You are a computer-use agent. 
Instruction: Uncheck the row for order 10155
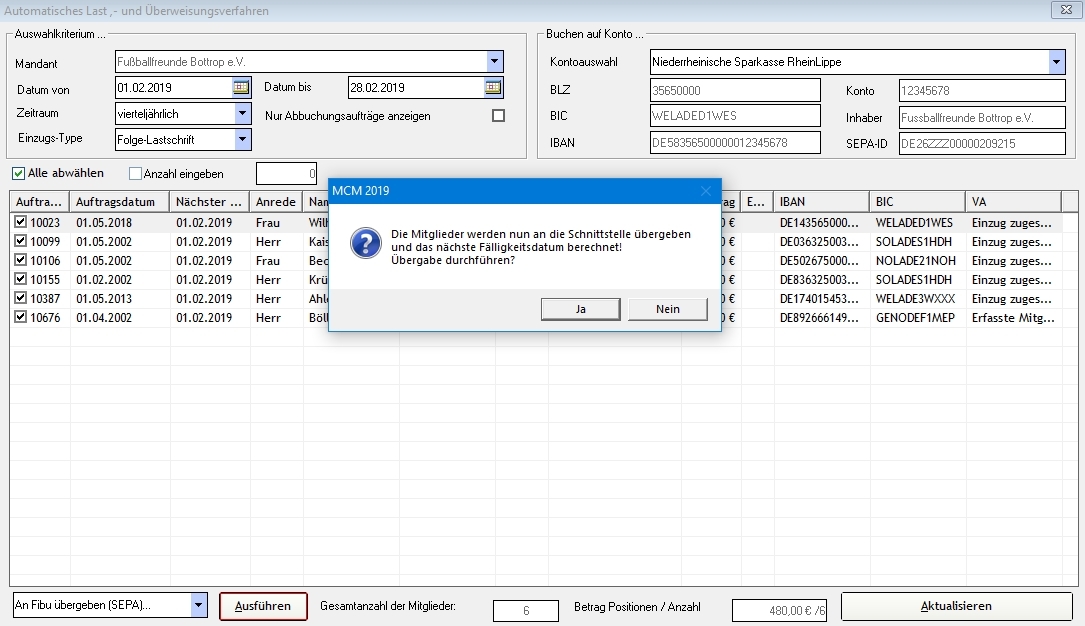21,279
